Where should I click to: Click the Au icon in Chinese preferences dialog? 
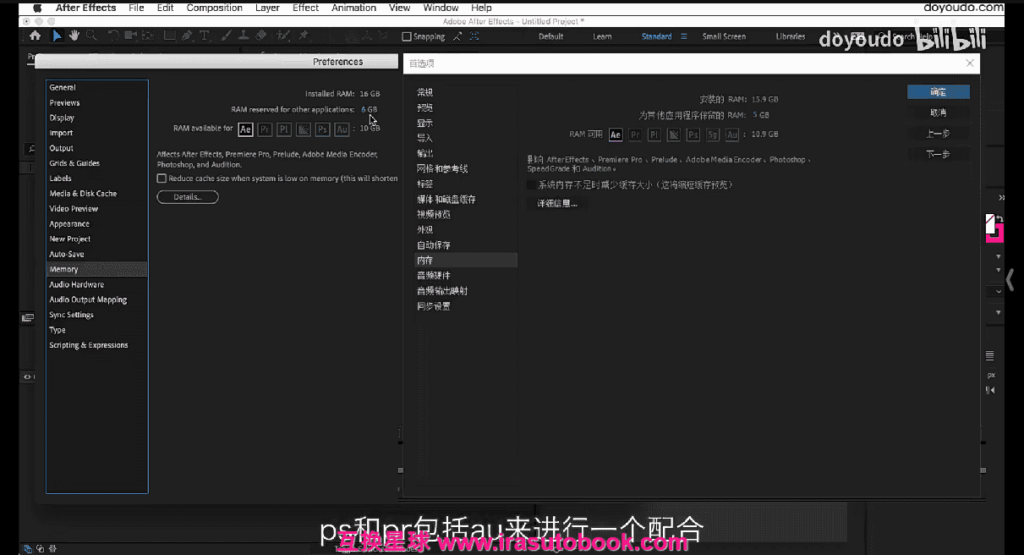click(732, 135)
